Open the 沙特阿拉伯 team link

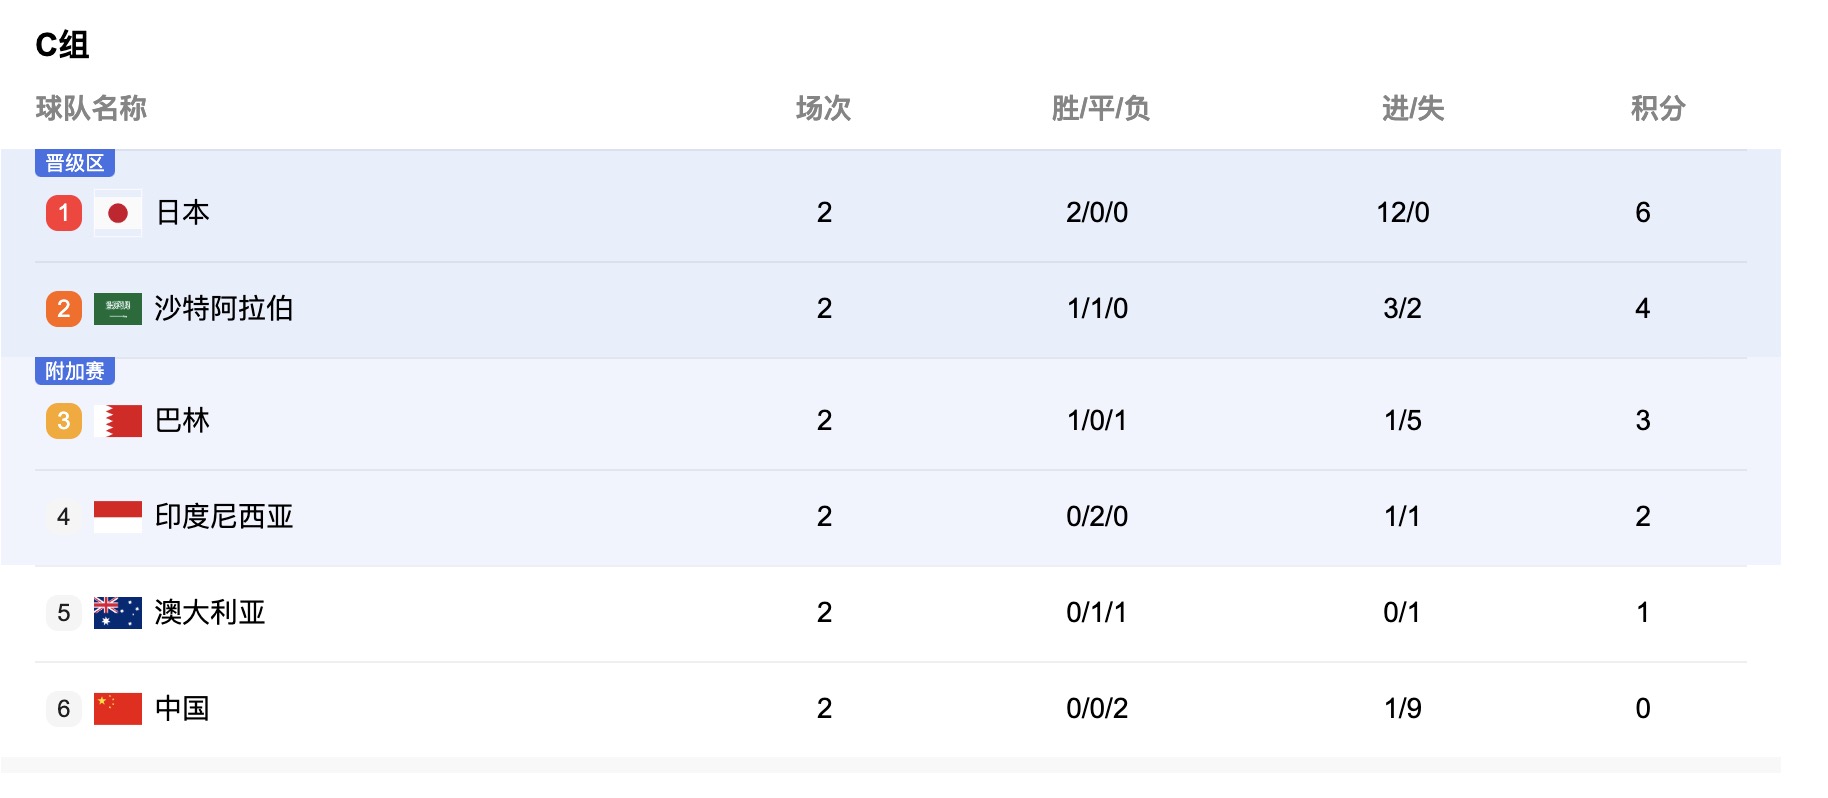click(x=224, y=309)
